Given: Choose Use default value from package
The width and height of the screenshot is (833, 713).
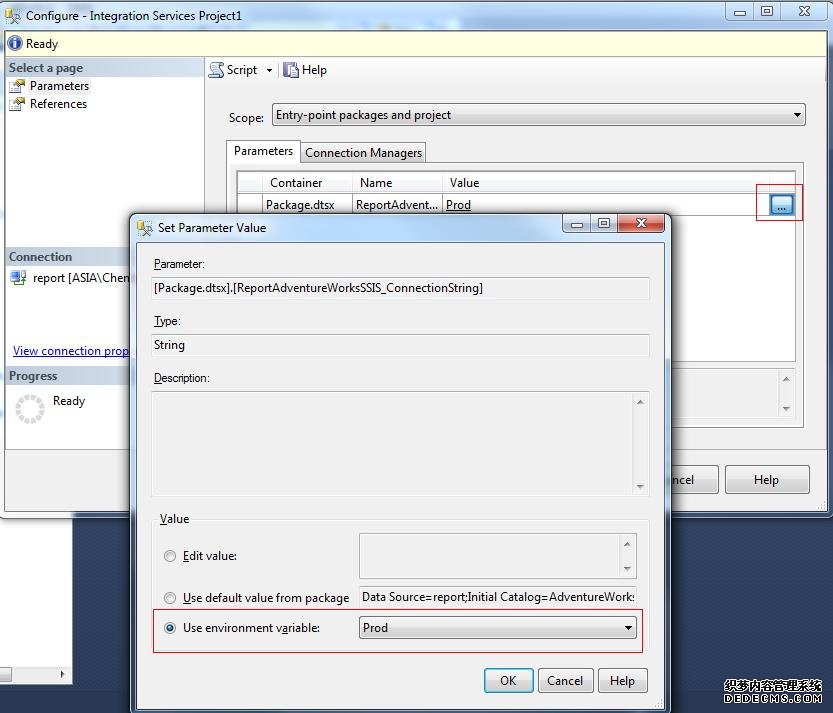Looking at the screenshot, I should pyautogui.click(x=170, y=598).
